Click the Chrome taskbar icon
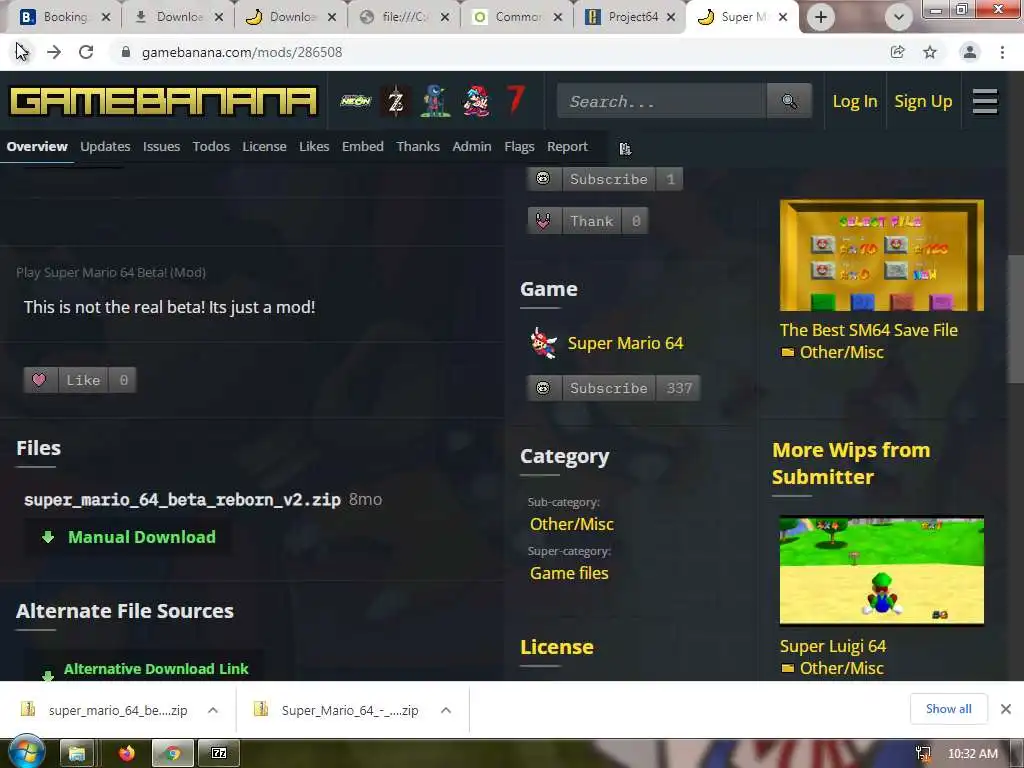The width and height of the screenshot is (1024, 768). 173,753
